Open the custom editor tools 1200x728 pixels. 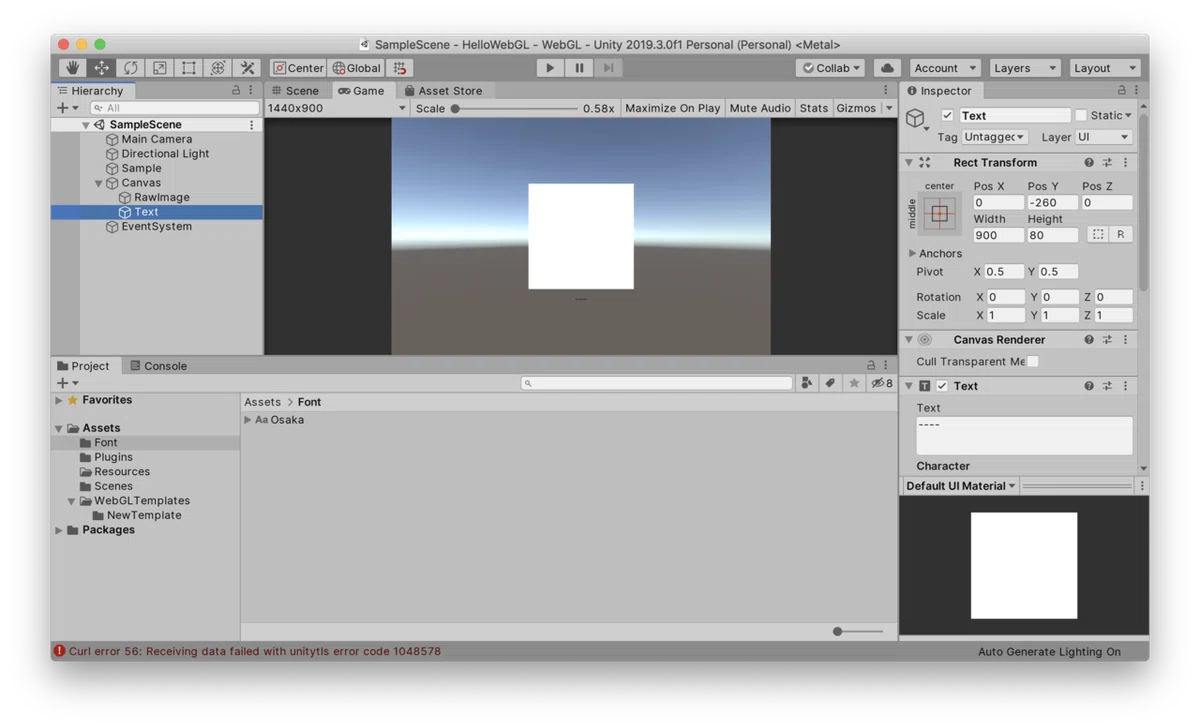point(247,68)
